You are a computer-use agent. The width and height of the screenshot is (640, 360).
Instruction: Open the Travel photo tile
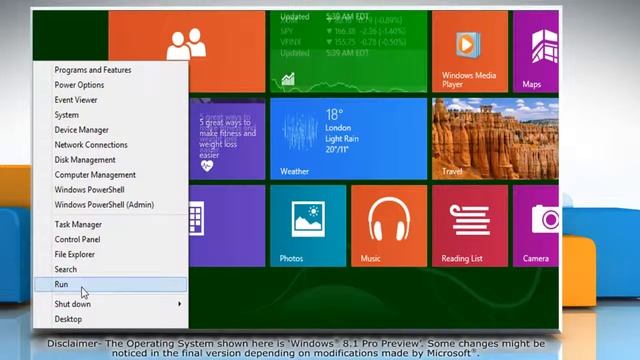click(496, 139)
